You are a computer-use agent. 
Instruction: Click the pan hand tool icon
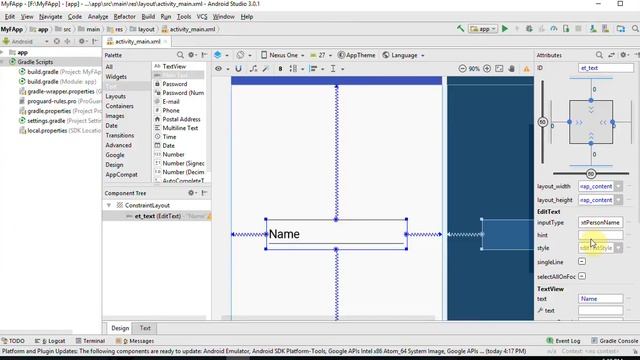(511, 69)
